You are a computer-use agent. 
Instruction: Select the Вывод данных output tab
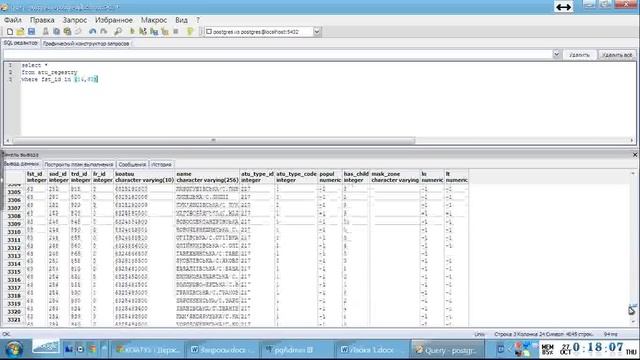point(21,164)
